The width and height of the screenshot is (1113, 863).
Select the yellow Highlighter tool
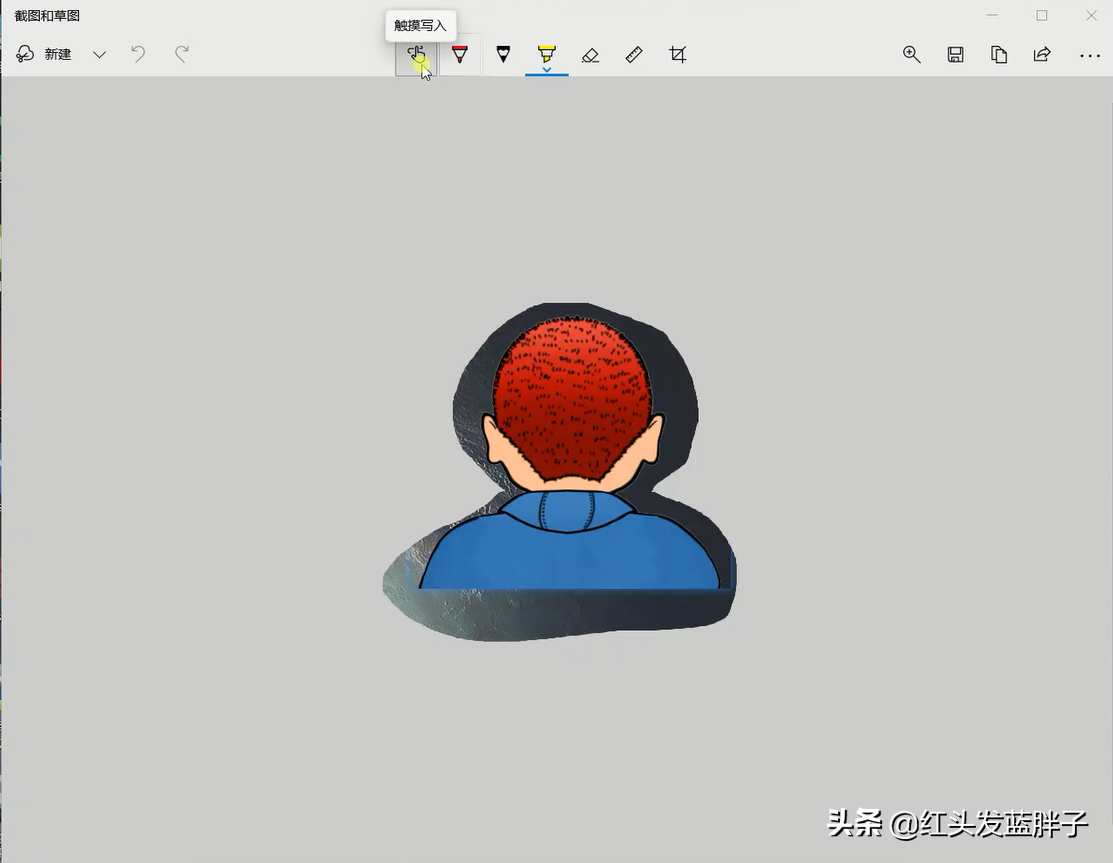547,53
